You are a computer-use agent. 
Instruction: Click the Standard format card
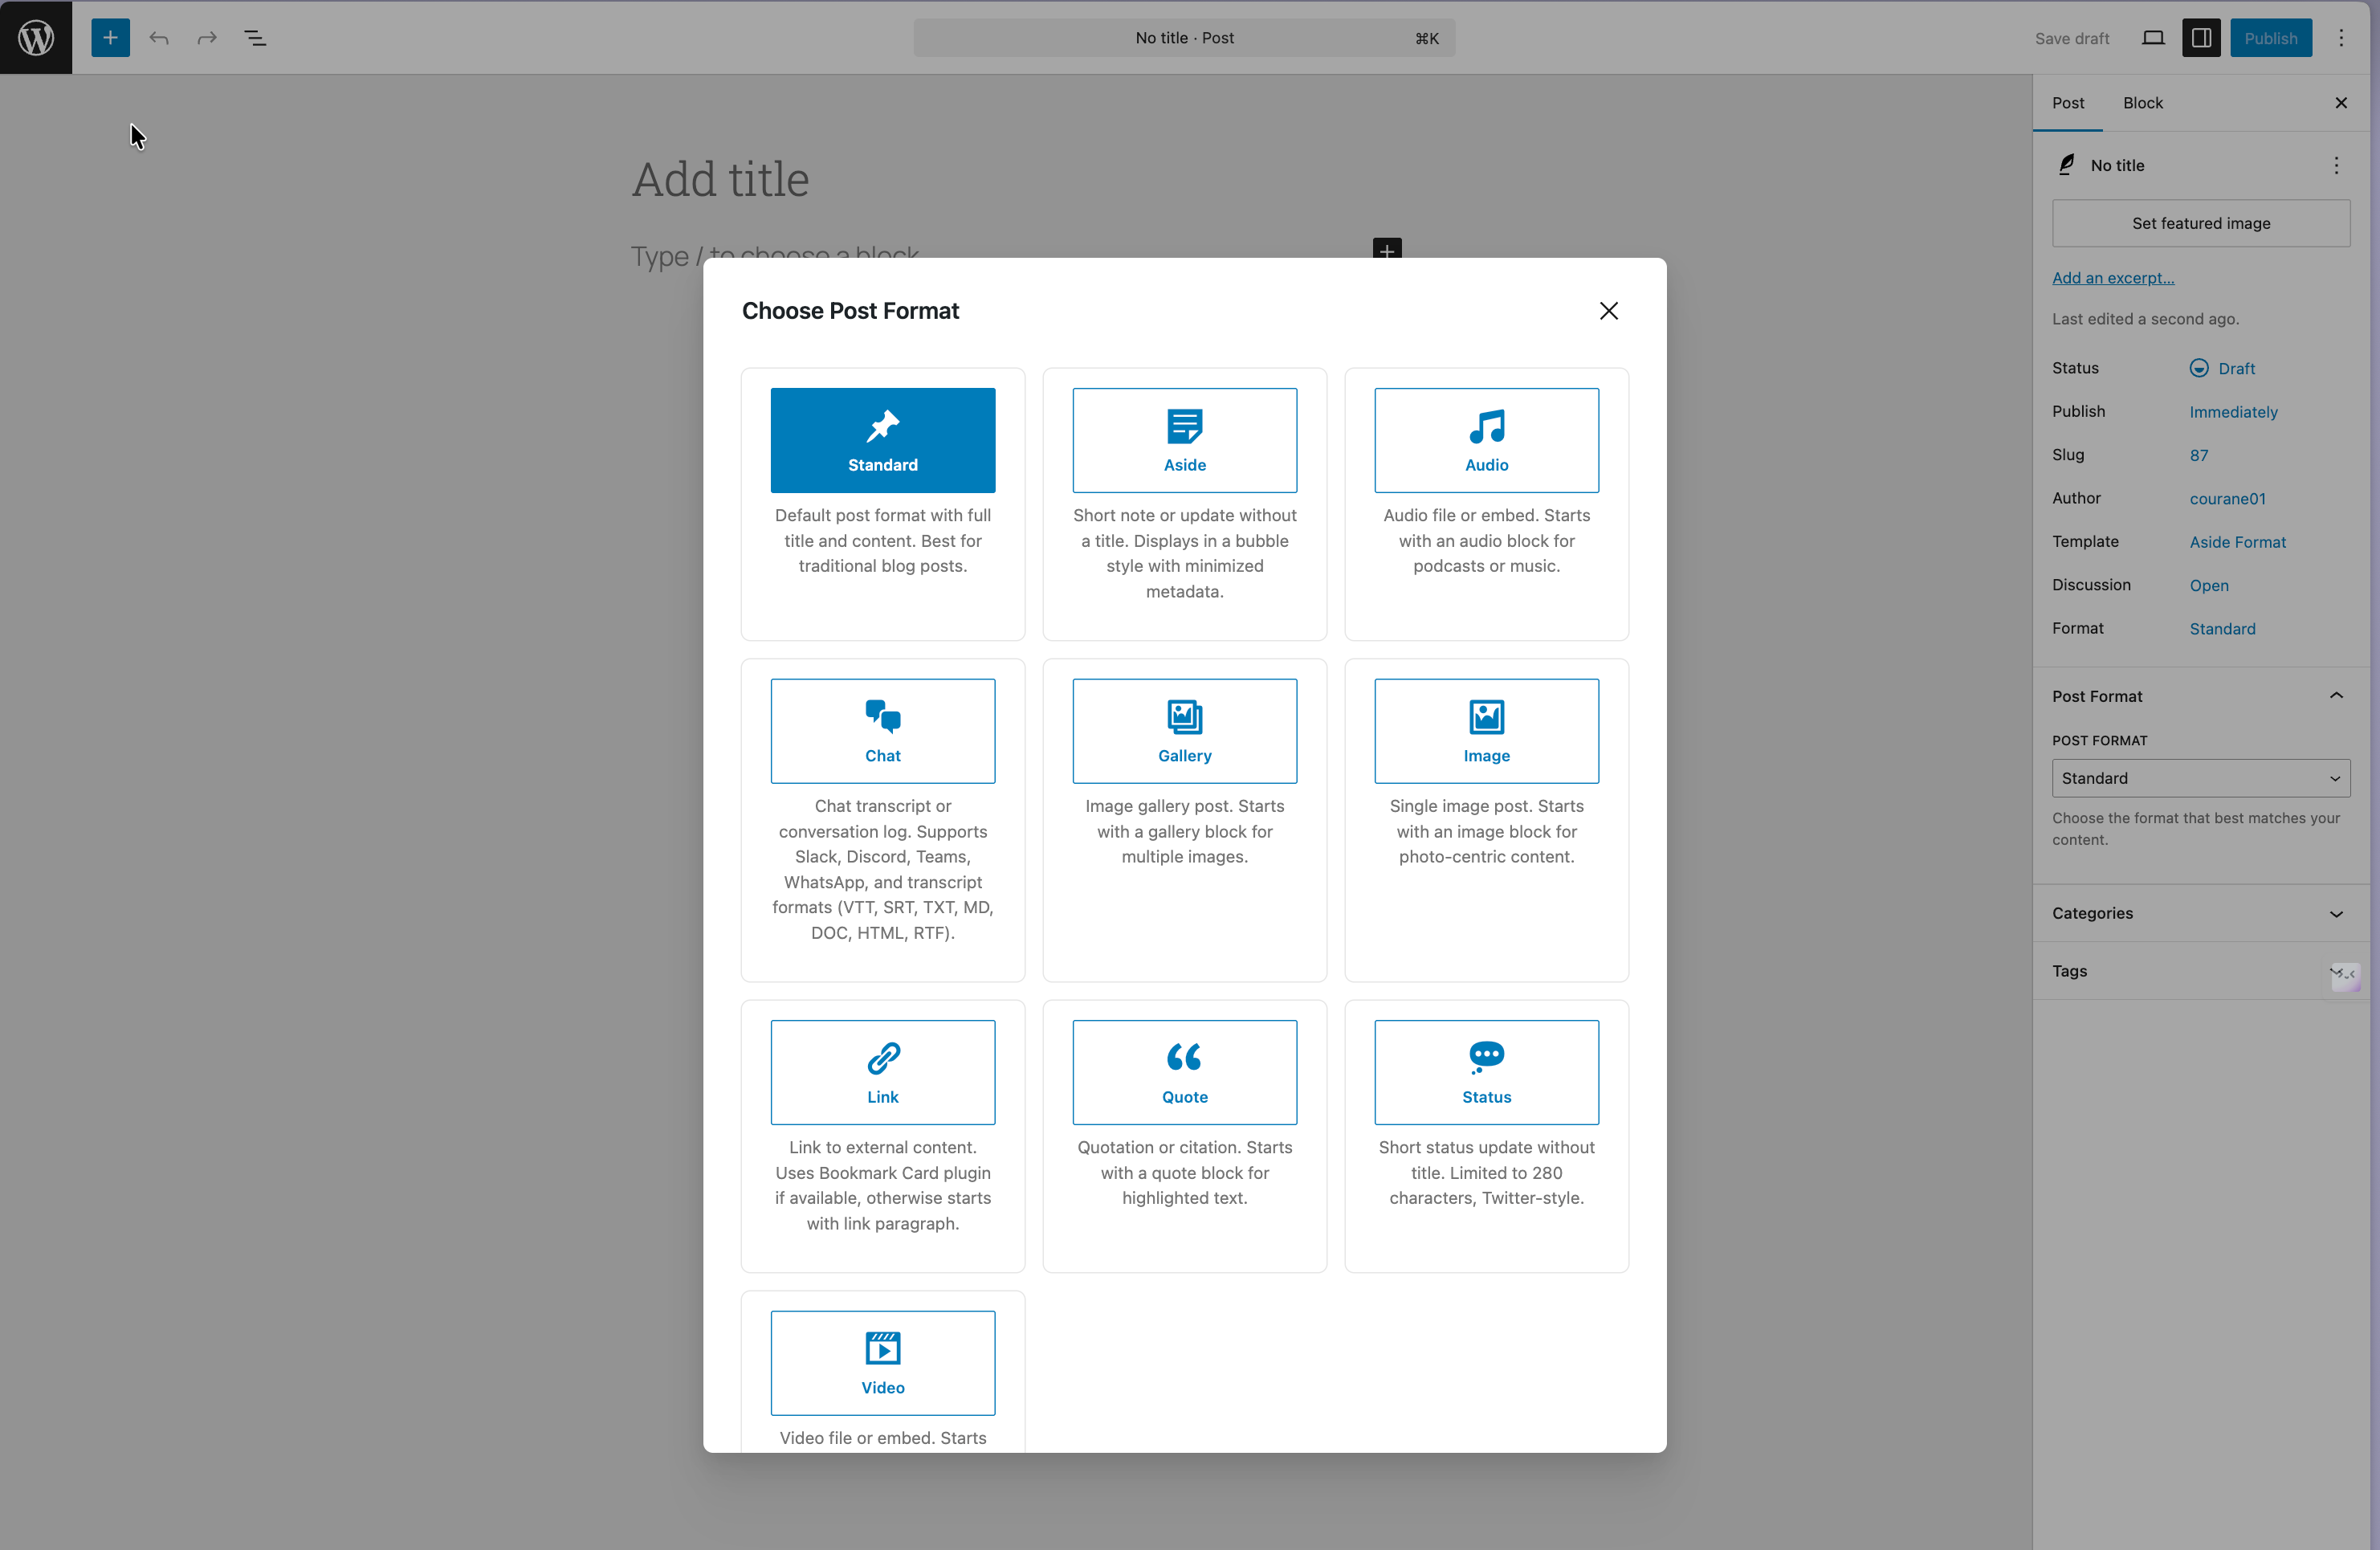point(882,440)
